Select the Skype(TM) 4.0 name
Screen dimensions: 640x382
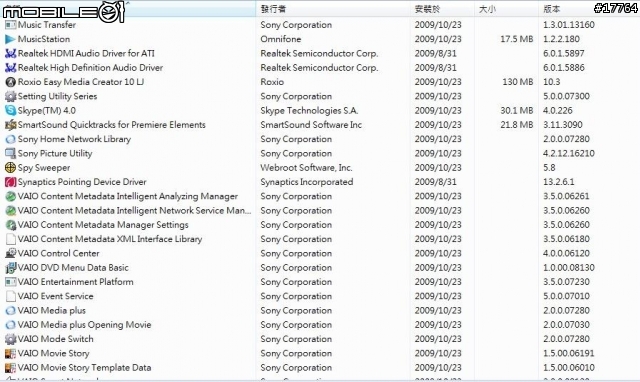(x=47, y=111)
